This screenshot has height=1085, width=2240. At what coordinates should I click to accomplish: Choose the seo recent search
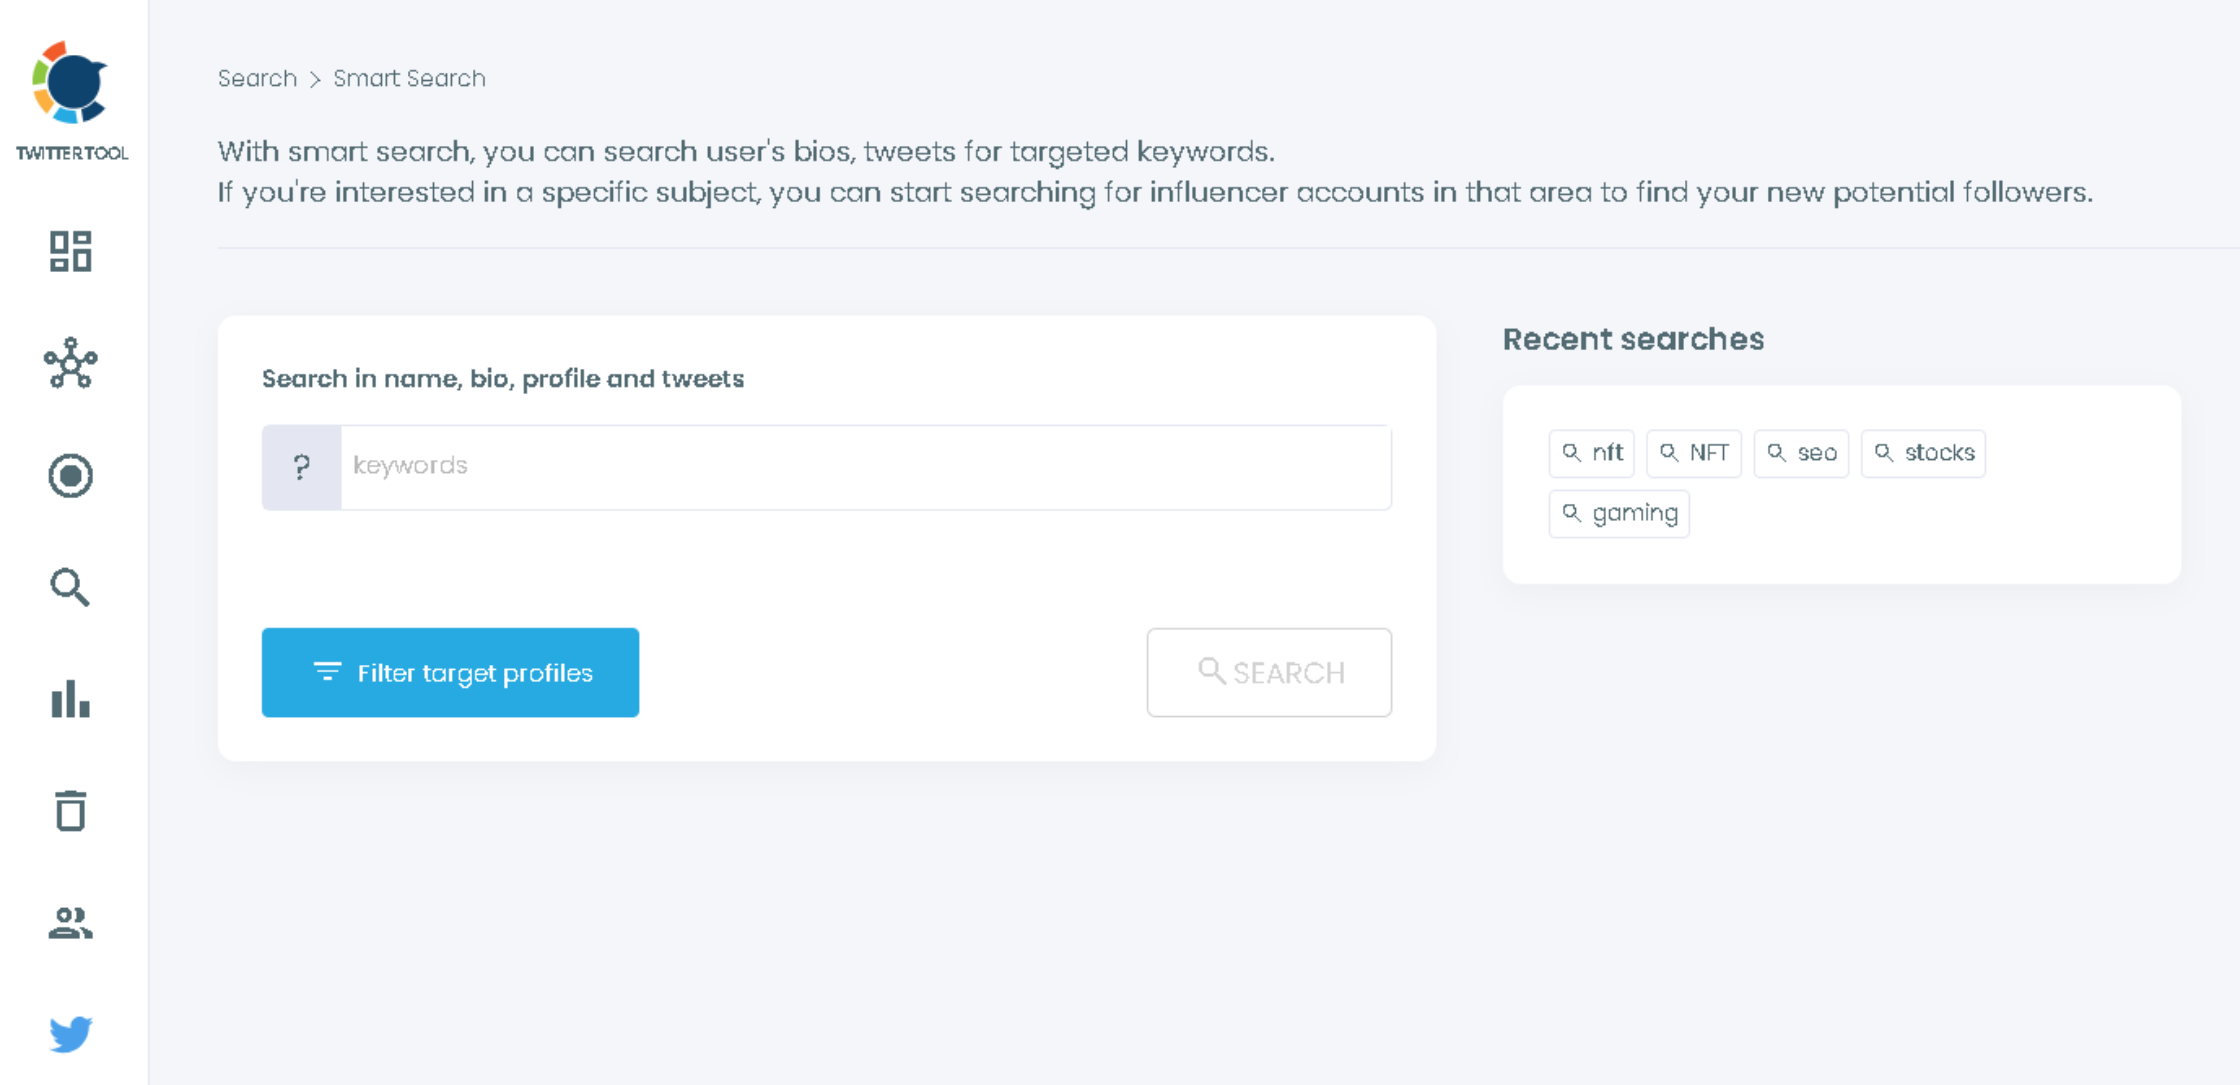[x=1800, y=453]
